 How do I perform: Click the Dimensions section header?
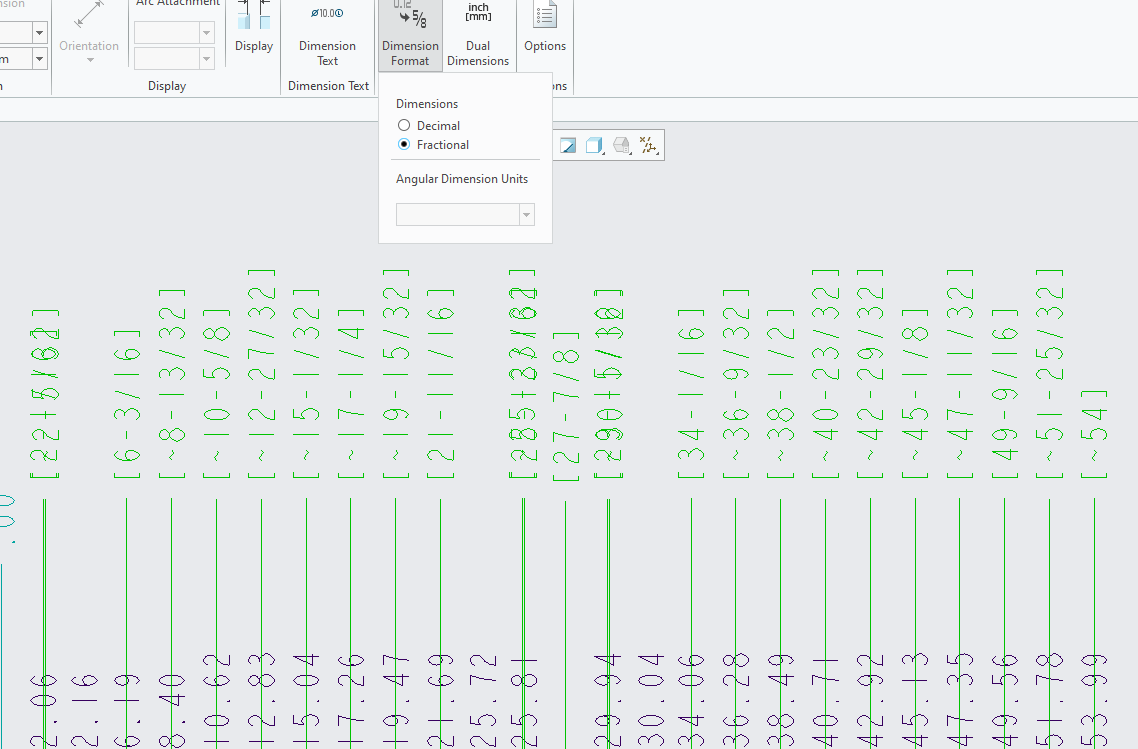tap(427, 103)
